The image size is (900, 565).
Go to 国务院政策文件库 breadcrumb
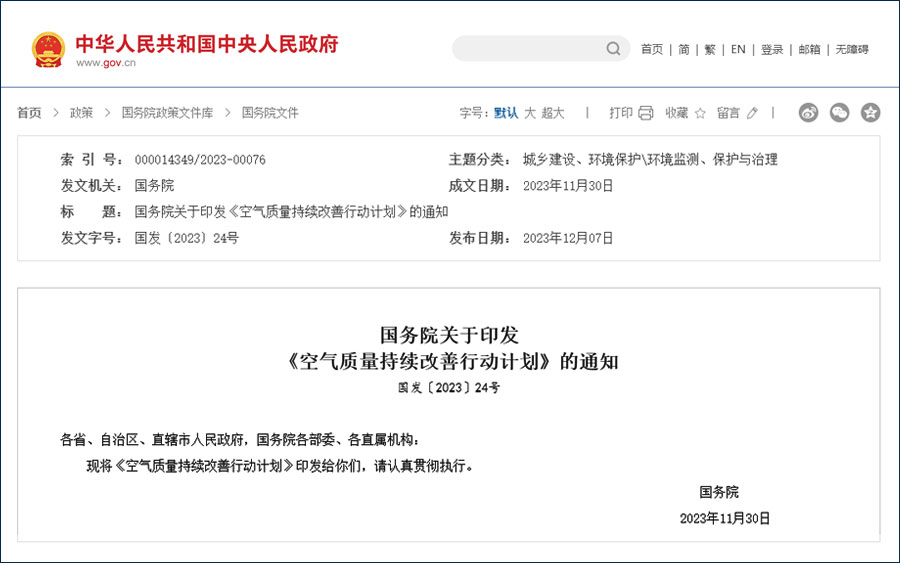coord(167,113)
